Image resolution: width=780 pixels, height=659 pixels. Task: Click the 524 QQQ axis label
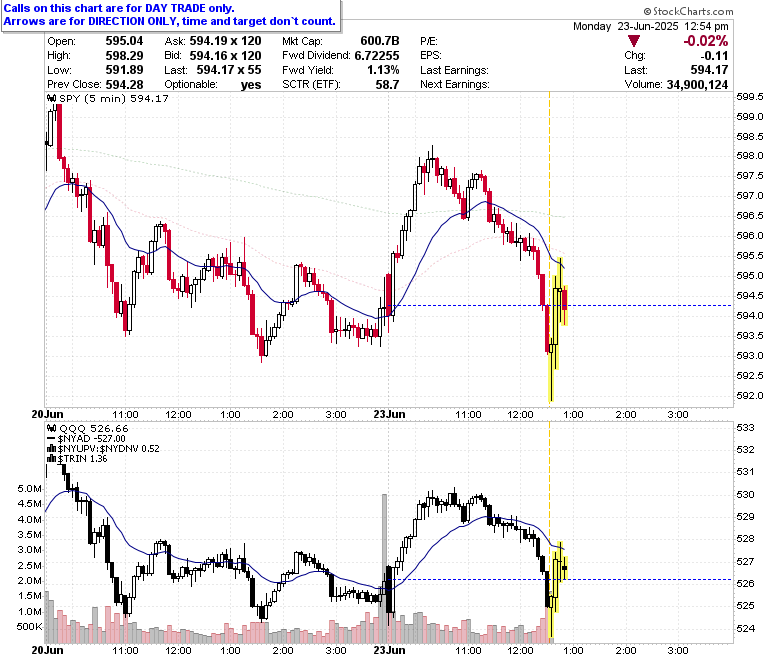click(745, 629)
